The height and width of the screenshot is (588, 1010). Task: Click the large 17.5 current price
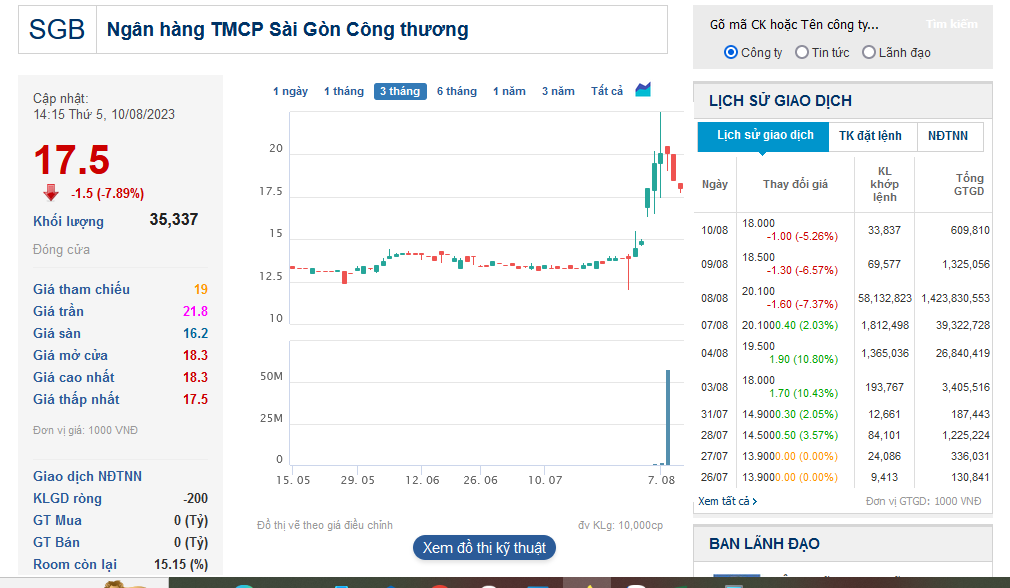(x=71, y=160)
